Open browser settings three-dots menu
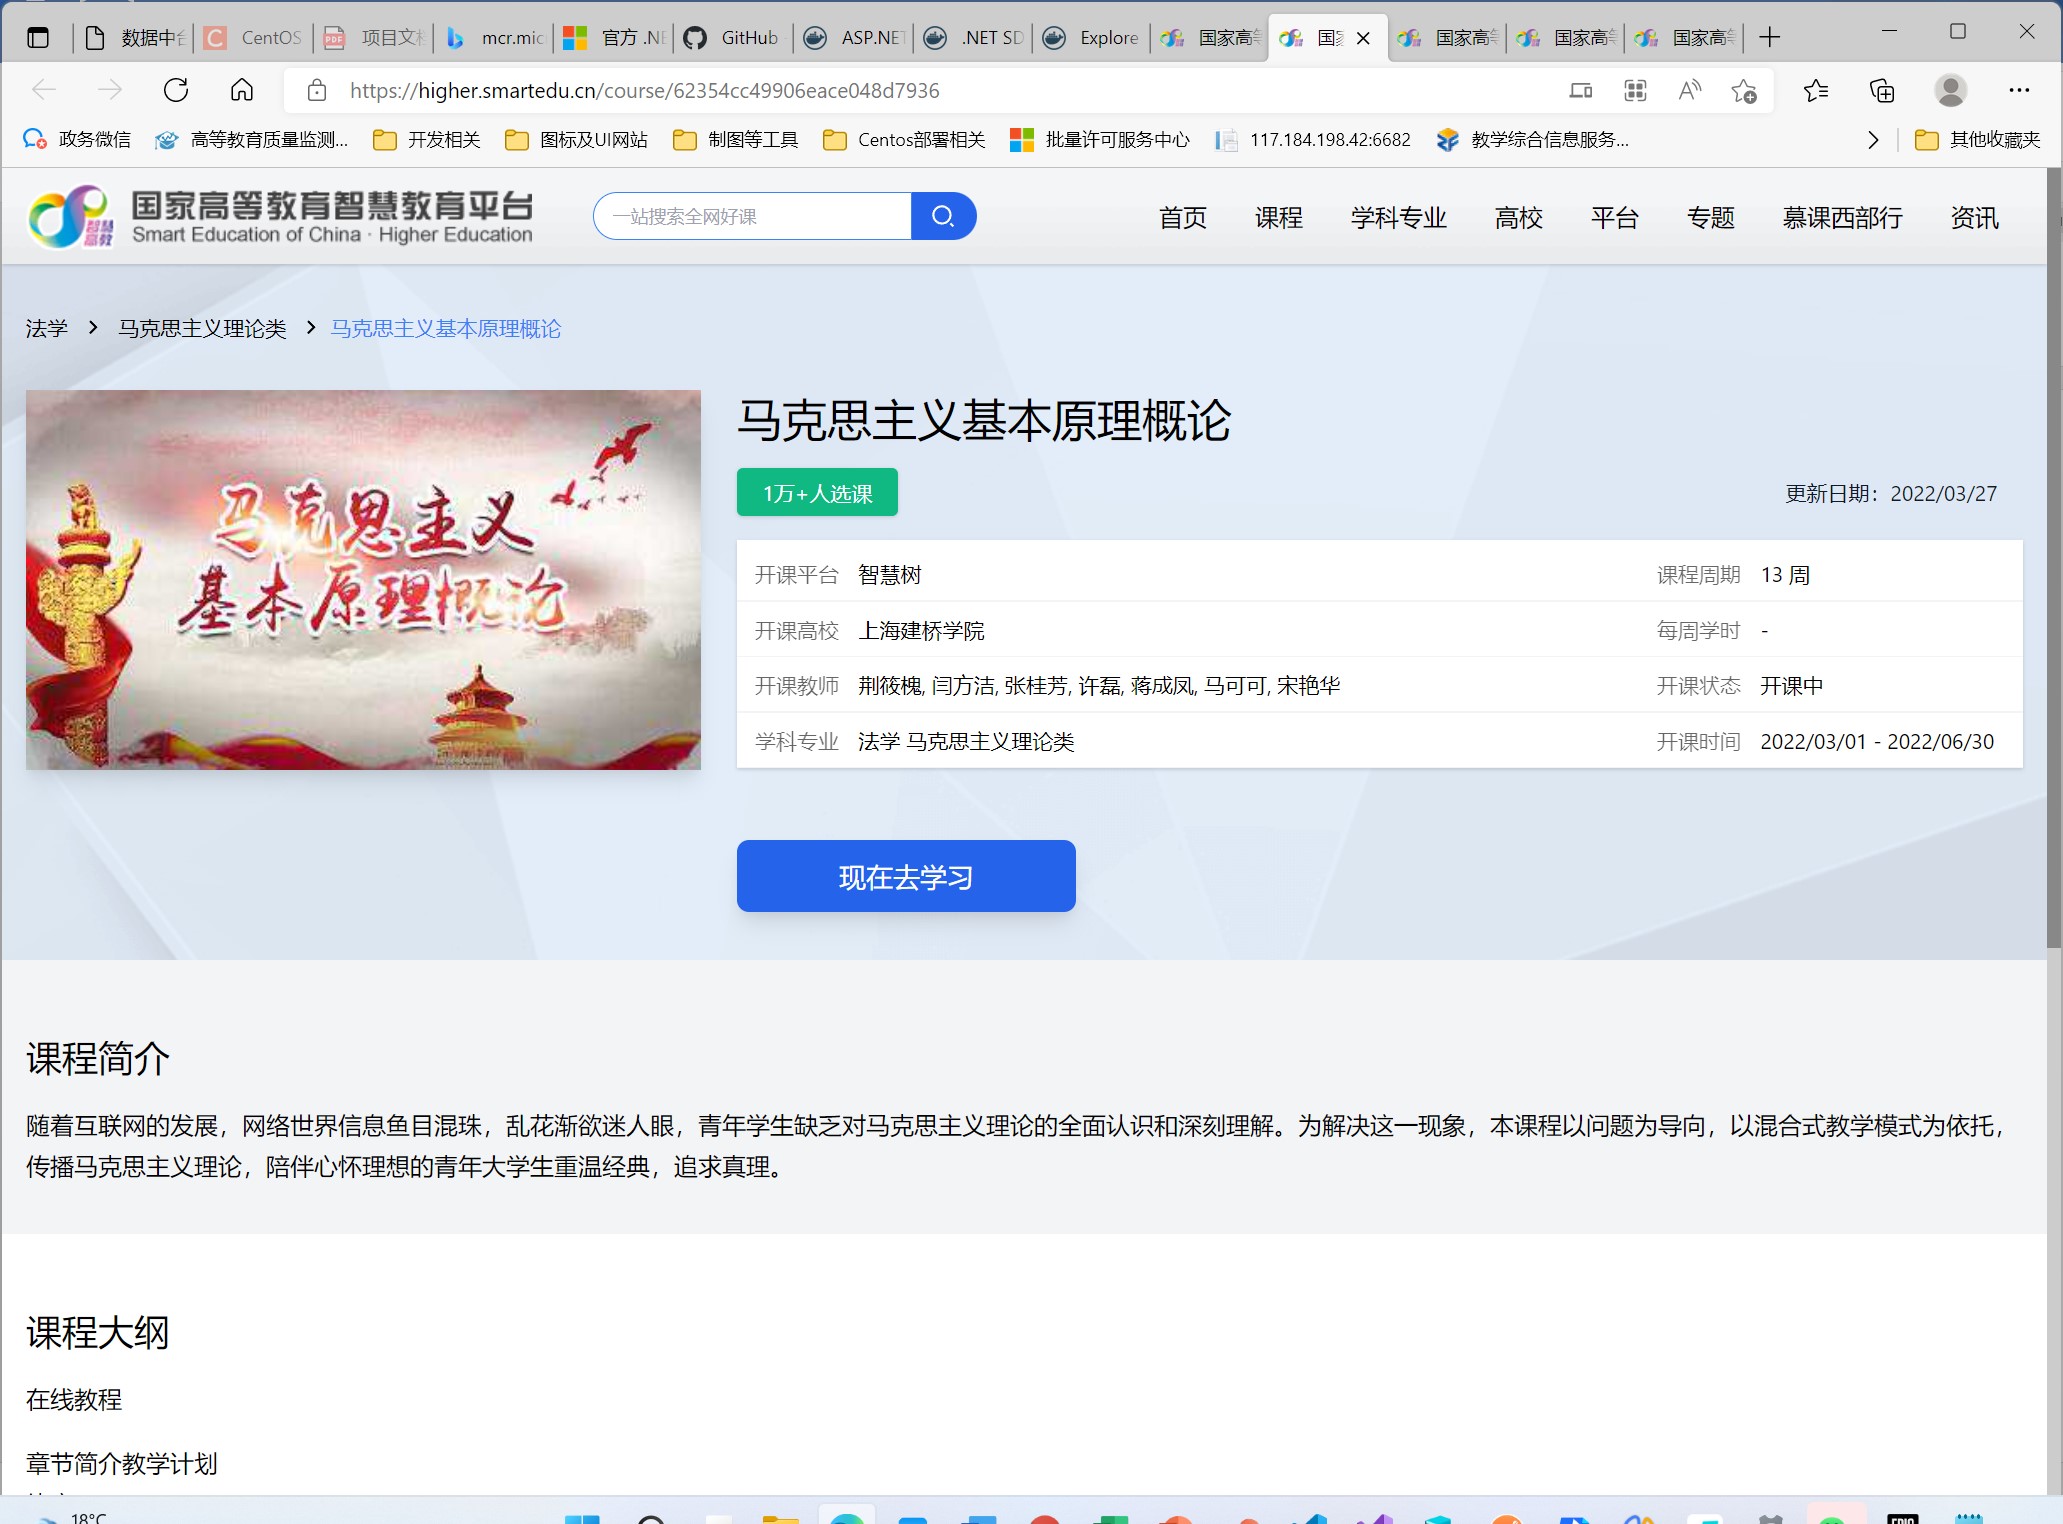 tap(2019, 90)
